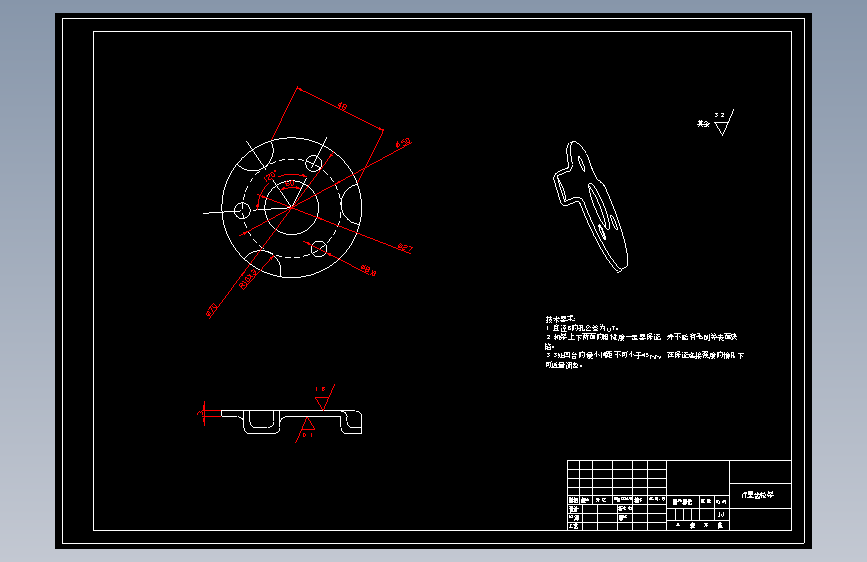
Task: Click the part name cell in title block
Action: [x=760, y=495]
